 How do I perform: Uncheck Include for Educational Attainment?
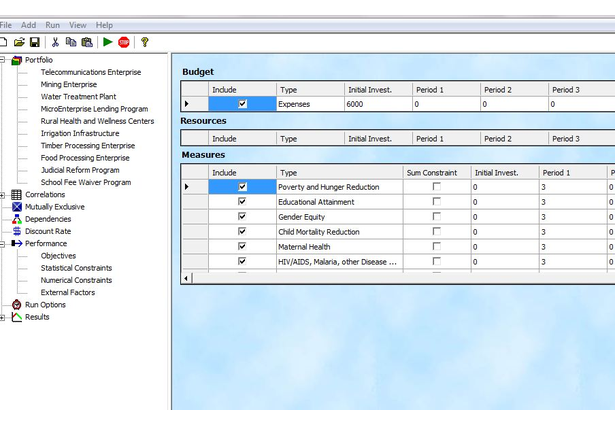[242, 201]
